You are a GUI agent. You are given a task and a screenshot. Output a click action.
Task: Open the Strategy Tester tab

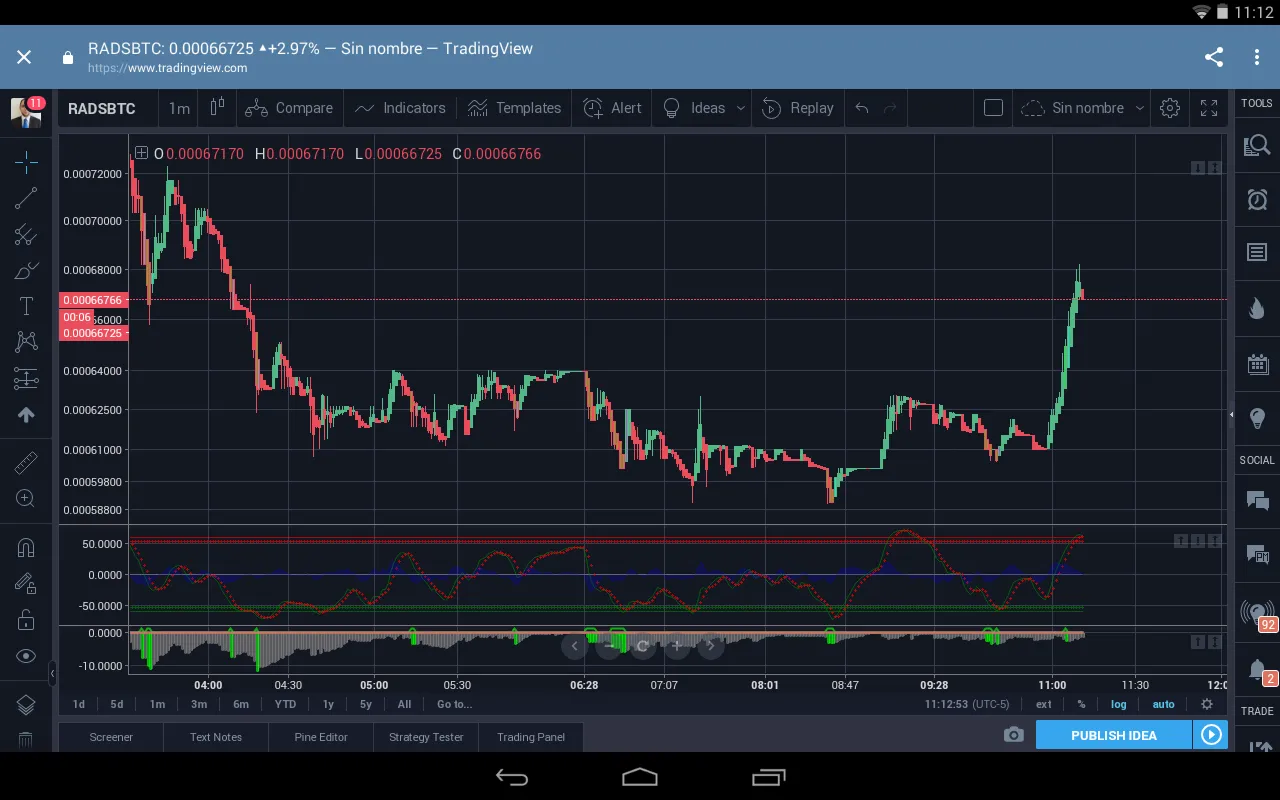(x=426, y=737)
